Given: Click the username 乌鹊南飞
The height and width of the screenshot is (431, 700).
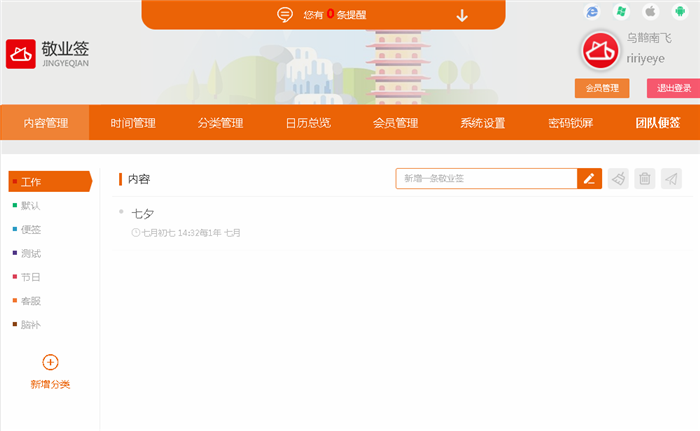Looking at the screenshot, I should pos(649,38).
